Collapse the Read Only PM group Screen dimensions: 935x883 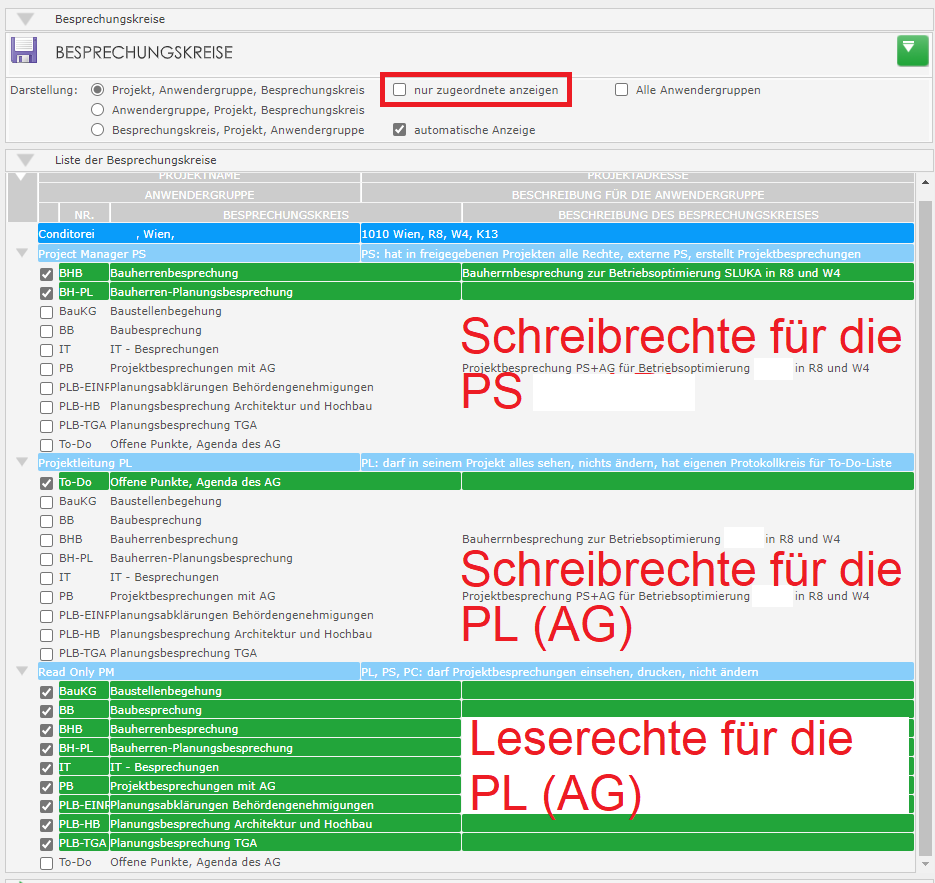[22, 671]
